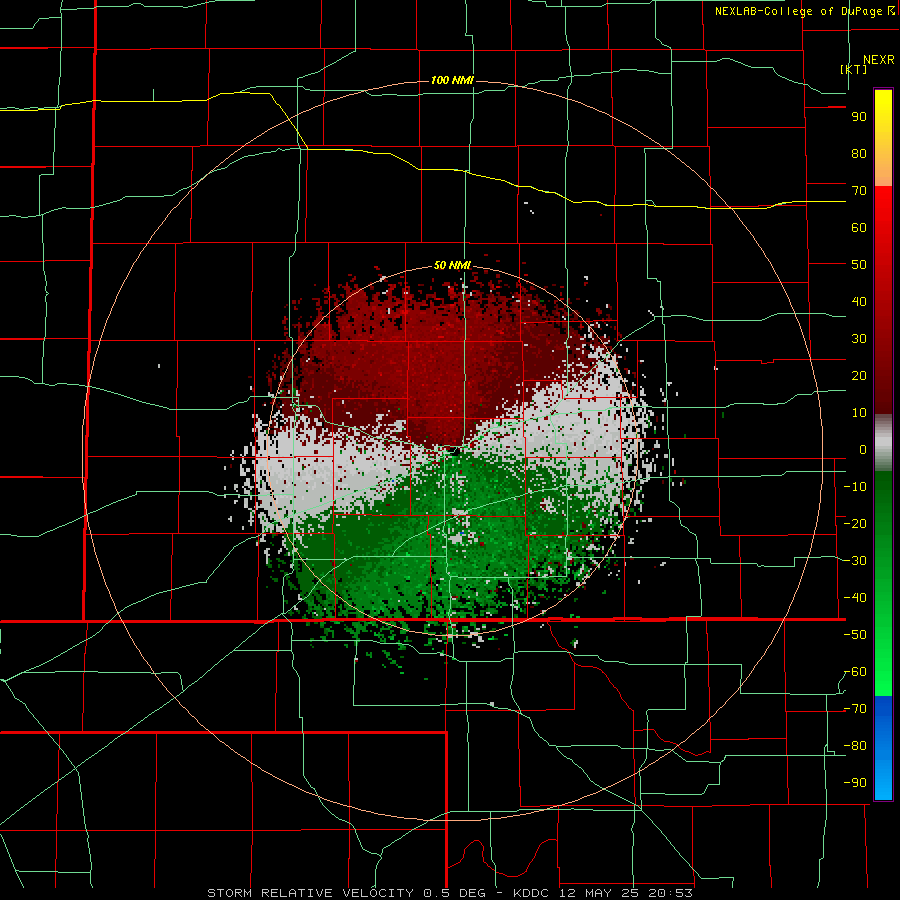Click the 50 value on velocity scale
Viewport: 900px width, 900px height.
point(859,265)
